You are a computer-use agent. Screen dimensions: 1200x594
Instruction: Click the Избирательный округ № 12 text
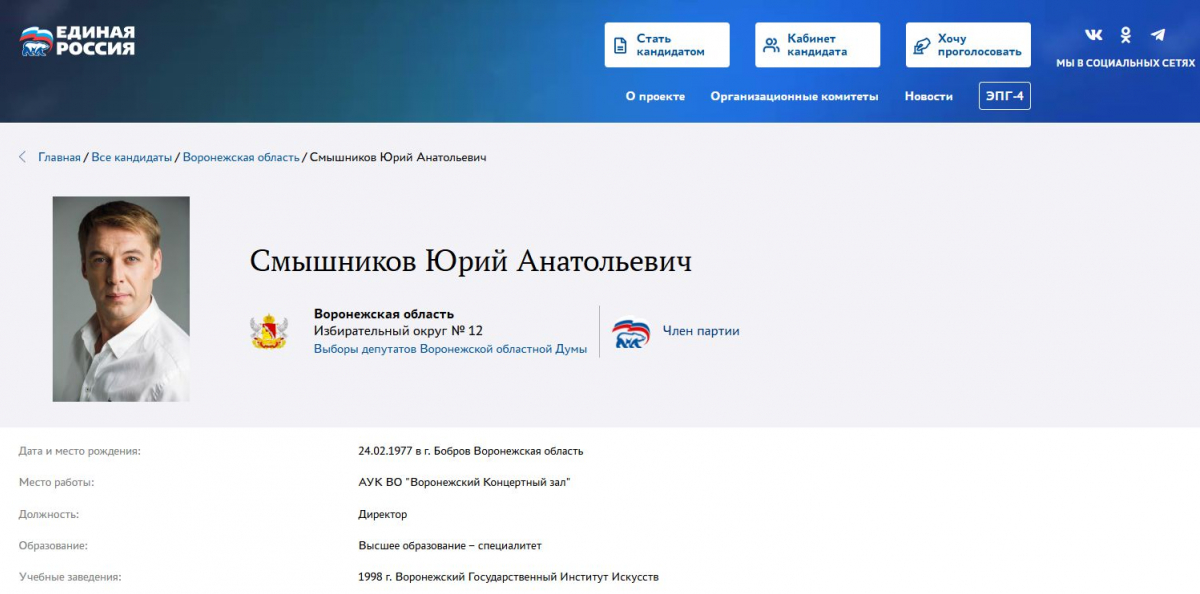pyautogui.click(x=398, y=331)
